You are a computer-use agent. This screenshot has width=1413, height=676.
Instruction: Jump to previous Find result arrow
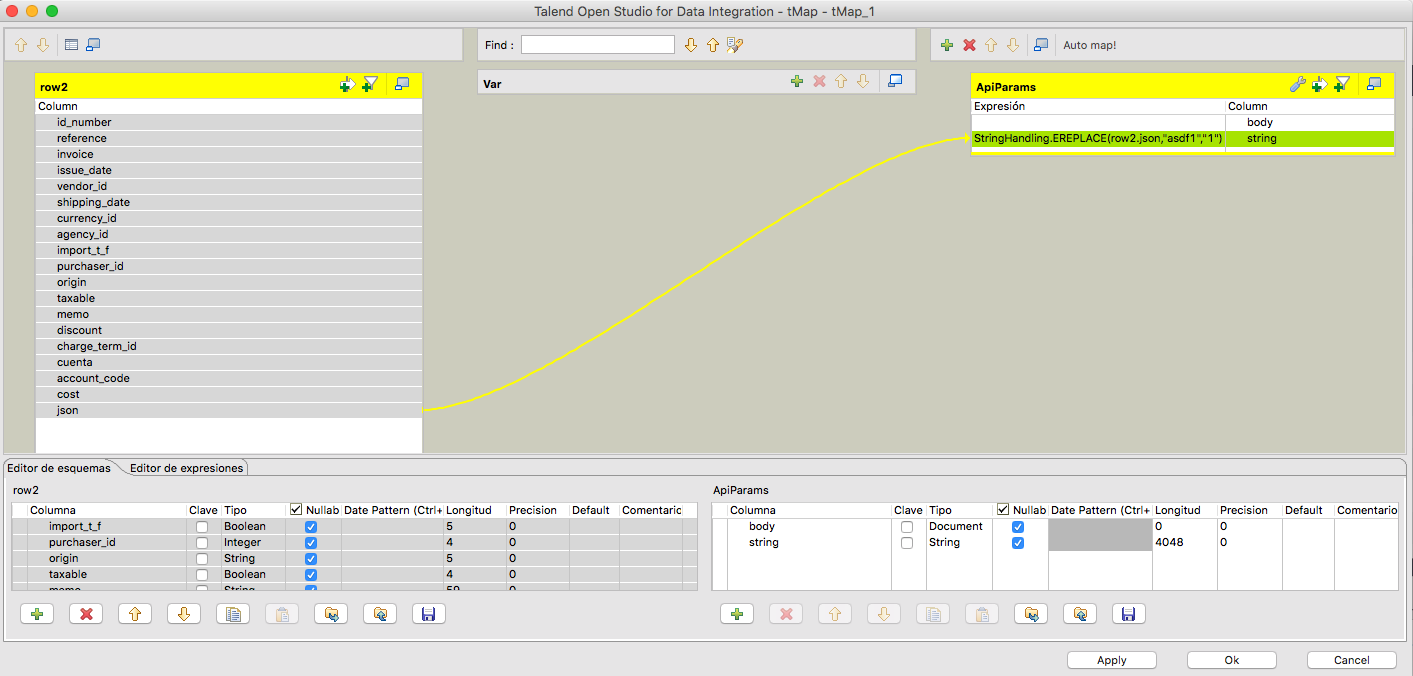tap(712, 45)
